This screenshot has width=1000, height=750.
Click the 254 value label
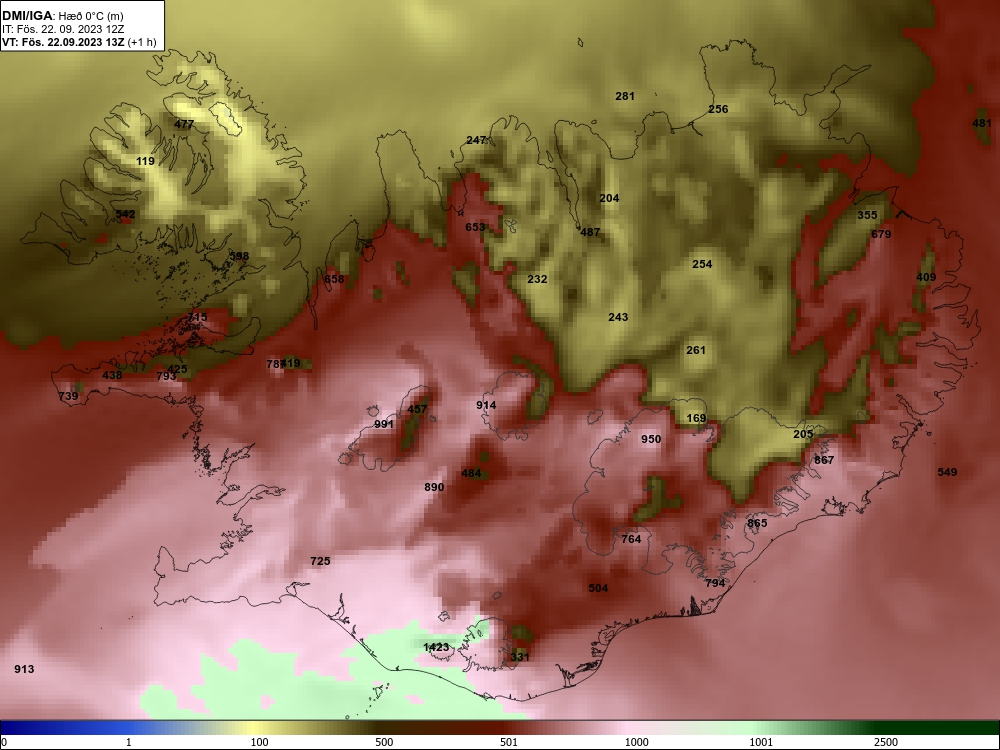(702, 264)
